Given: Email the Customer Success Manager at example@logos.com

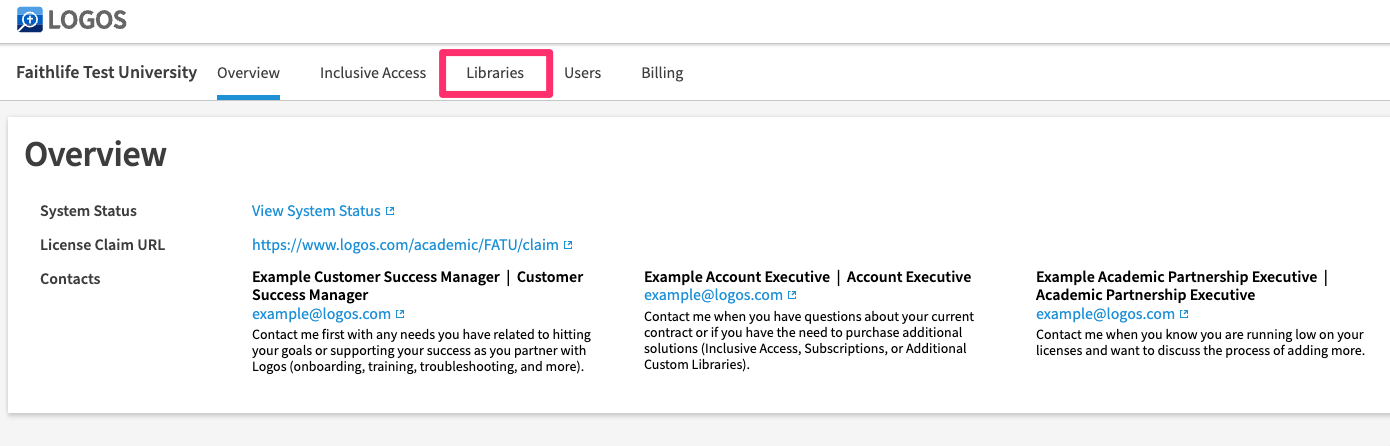Looking at the screenshot, I should (321, 314).
